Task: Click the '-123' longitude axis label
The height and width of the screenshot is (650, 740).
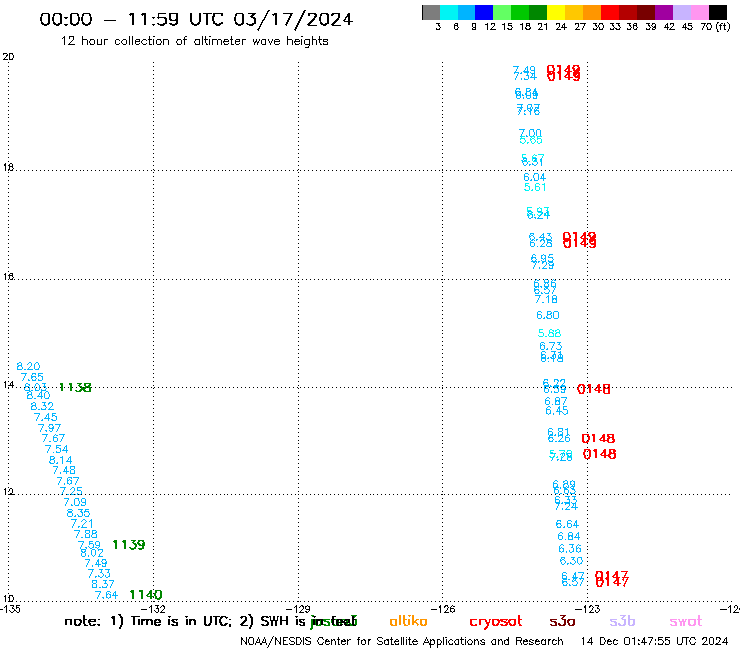Action: [x=588, y=609]
